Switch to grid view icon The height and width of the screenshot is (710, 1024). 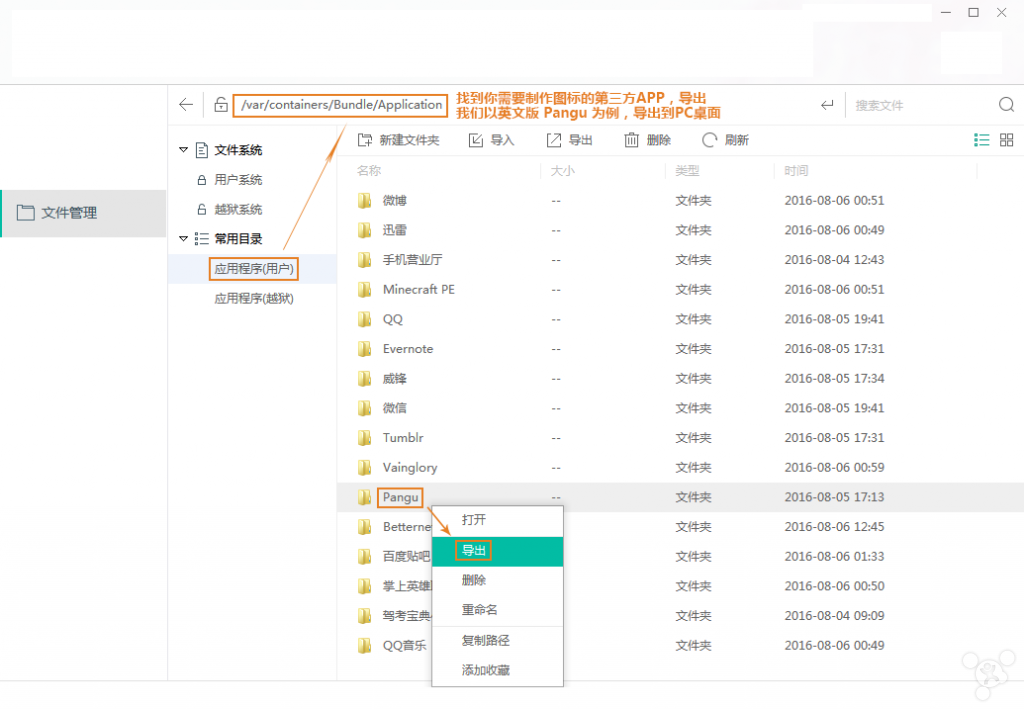(1006, 140)
